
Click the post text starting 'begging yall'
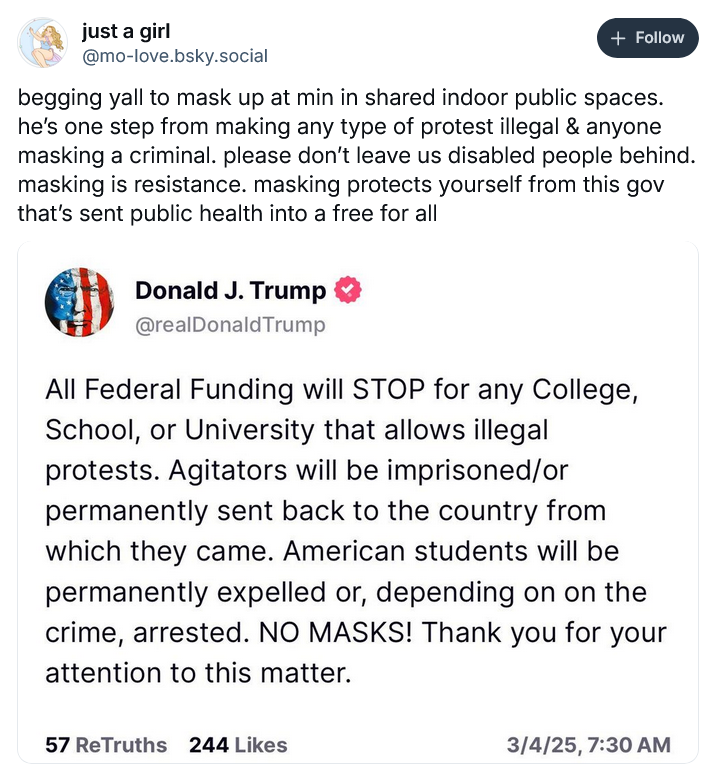coord(341,103)
